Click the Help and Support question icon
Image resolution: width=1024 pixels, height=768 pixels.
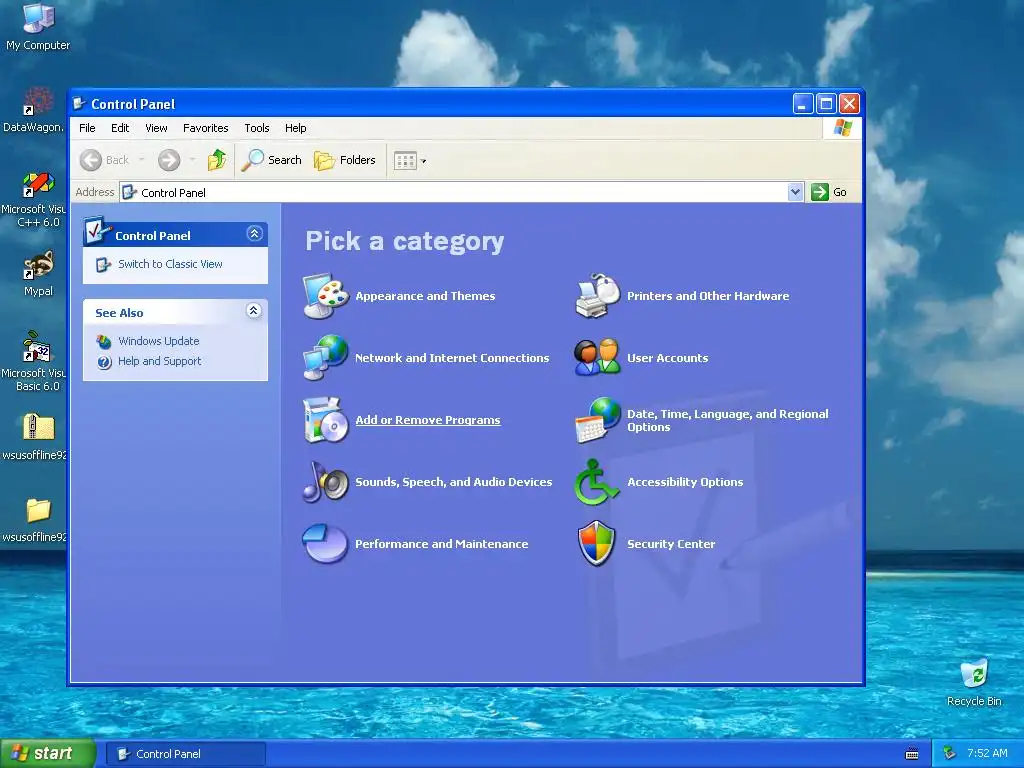pos(104,362)
